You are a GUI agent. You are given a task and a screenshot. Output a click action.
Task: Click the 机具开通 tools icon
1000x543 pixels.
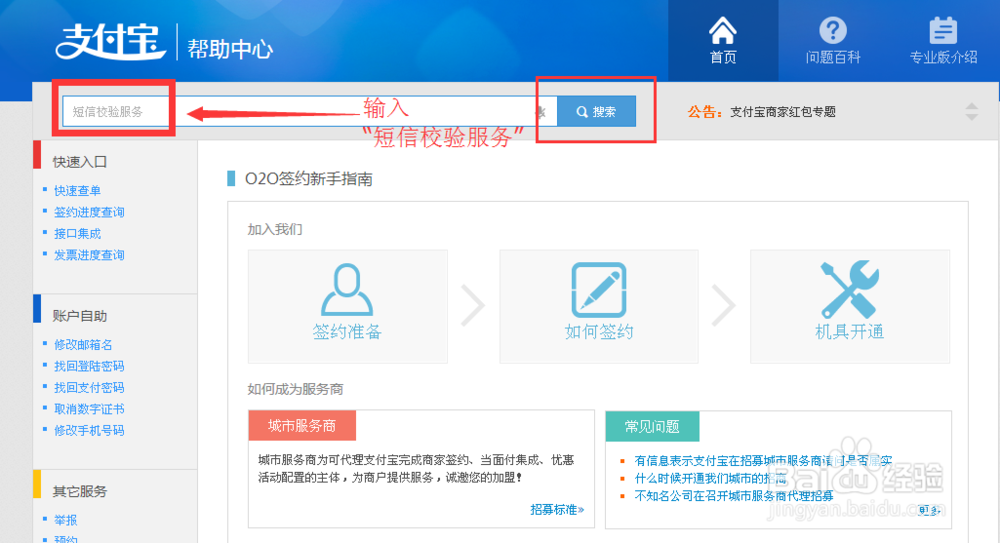pyautogui.click(x=849, y=289)
